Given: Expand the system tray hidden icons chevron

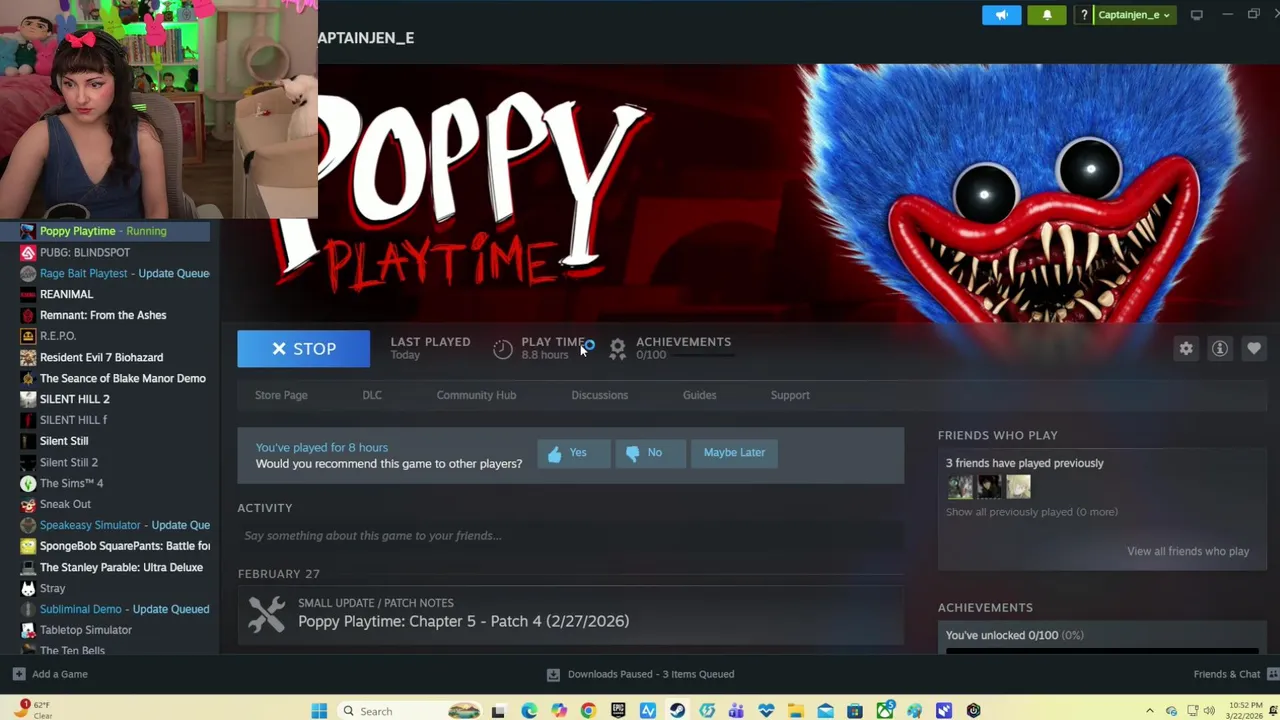Looking at the screenshot, I should pos(1149,711).
